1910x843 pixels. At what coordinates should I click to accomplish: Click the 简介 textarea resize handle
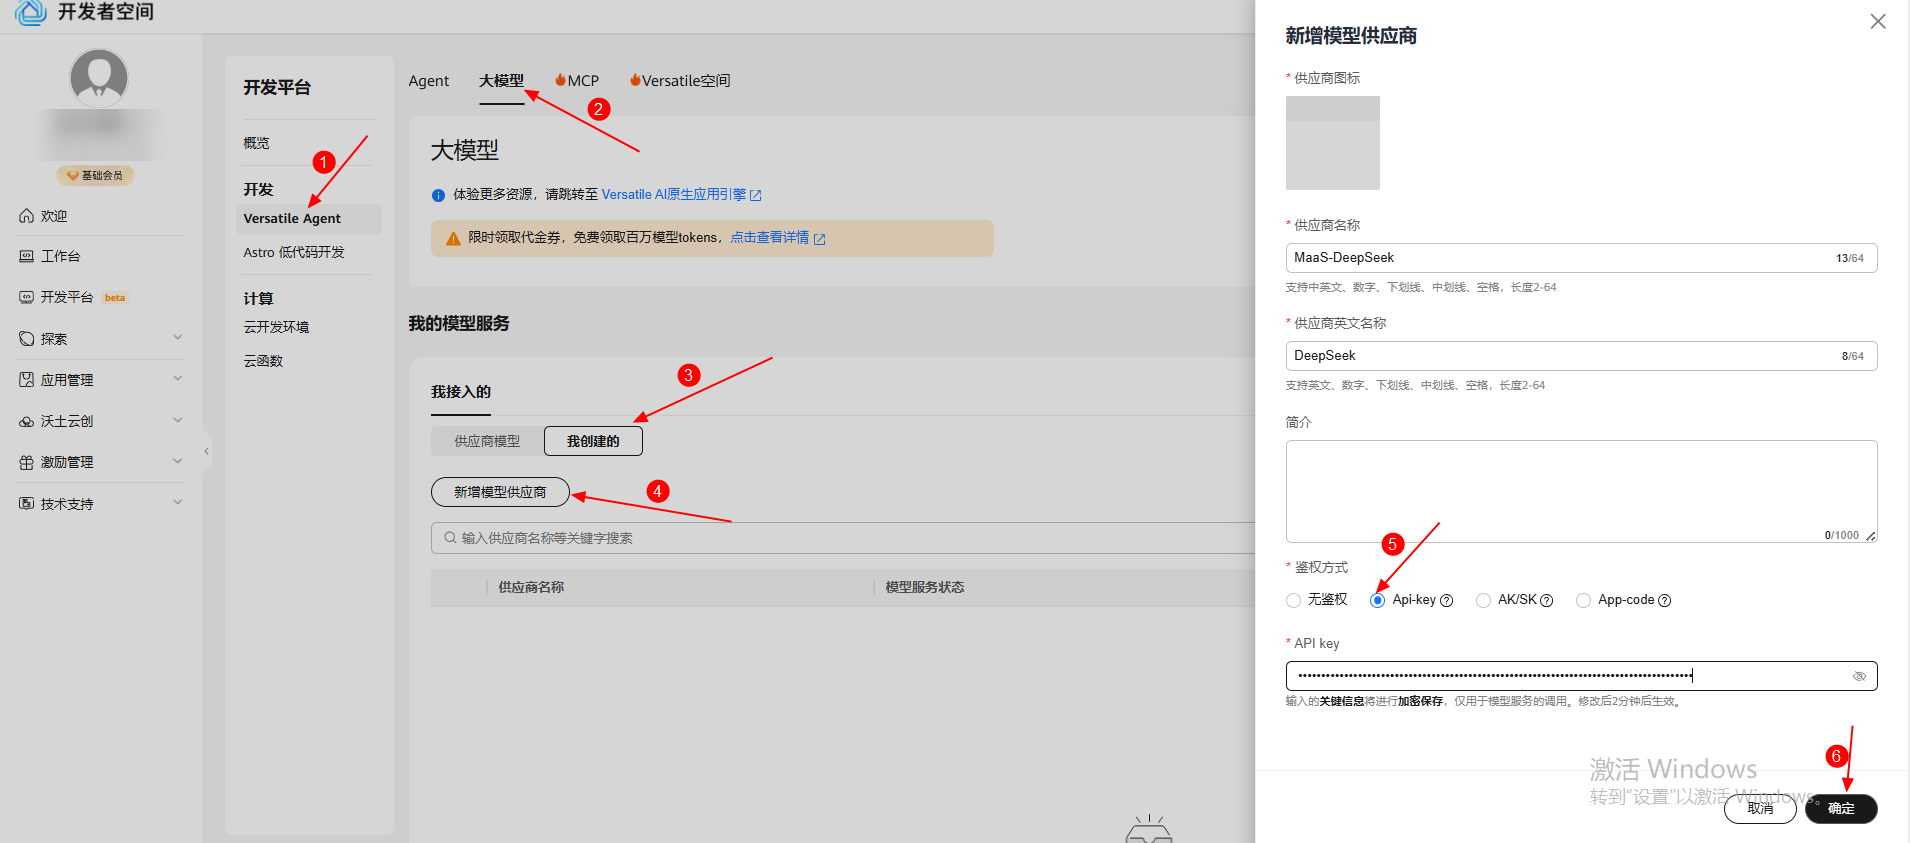1871,536
